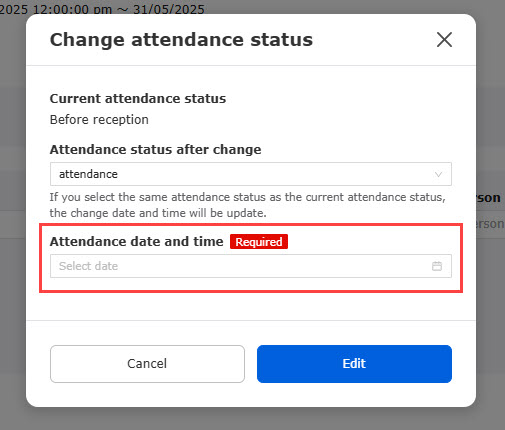Click the red Required badge
The width and height of the screenshot is (505, 430).
[259, 242]
